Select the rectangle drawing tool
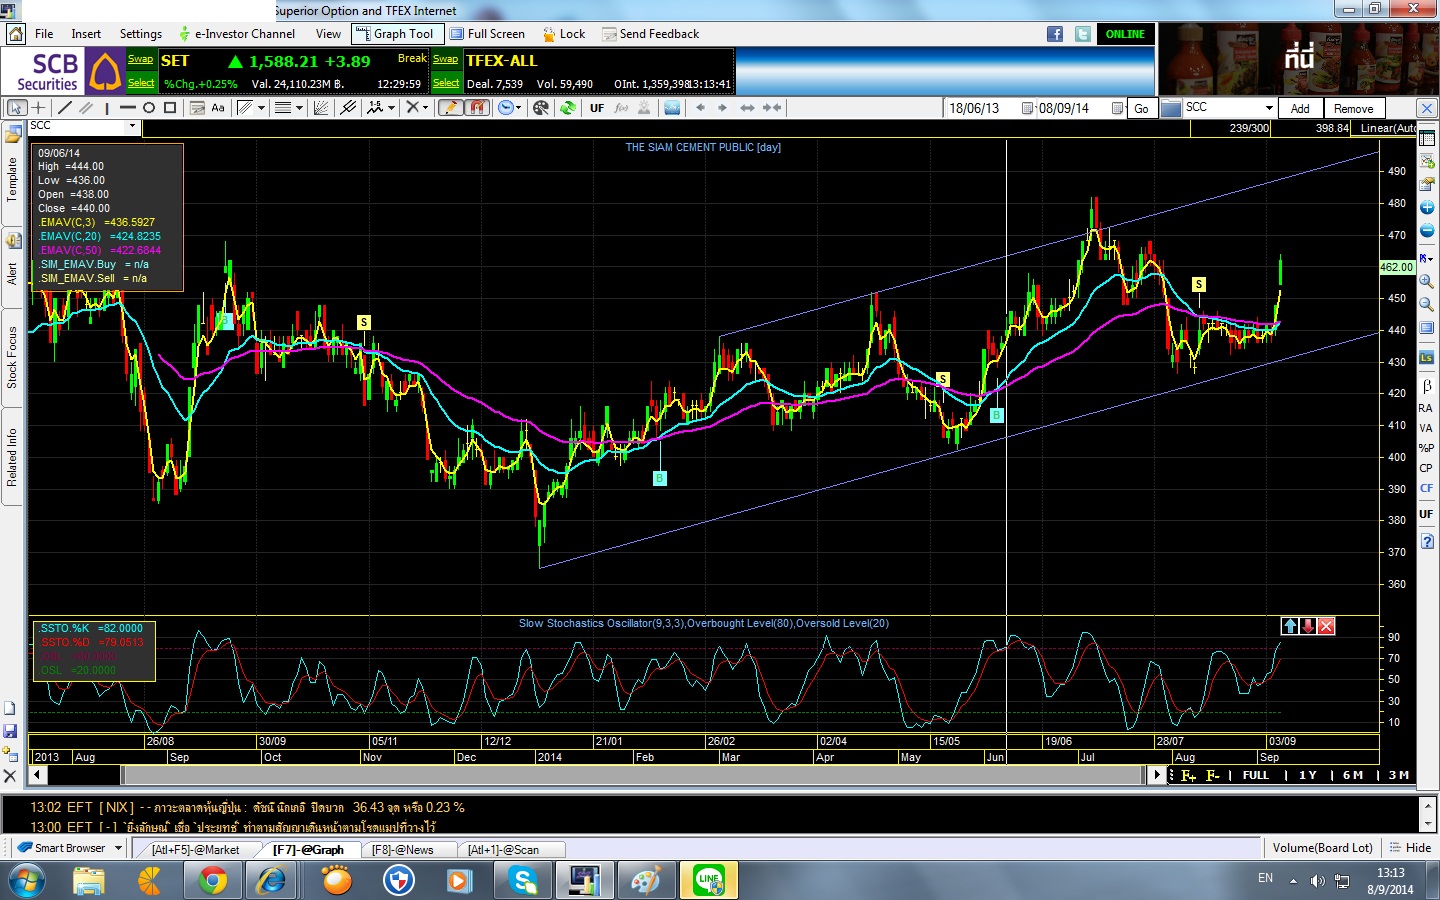Viewport: 1440px width, 900px height. [x=170, y=108]
